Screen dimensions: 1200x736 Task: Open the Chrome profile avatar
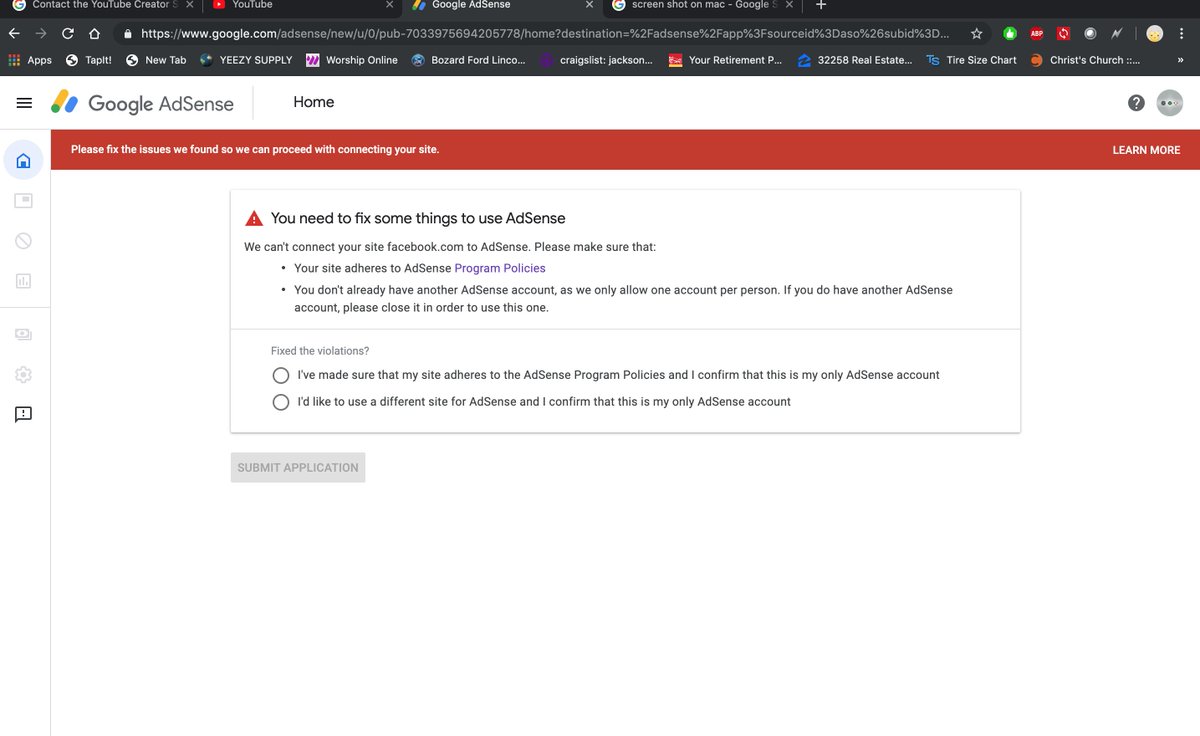(1155, 33)
